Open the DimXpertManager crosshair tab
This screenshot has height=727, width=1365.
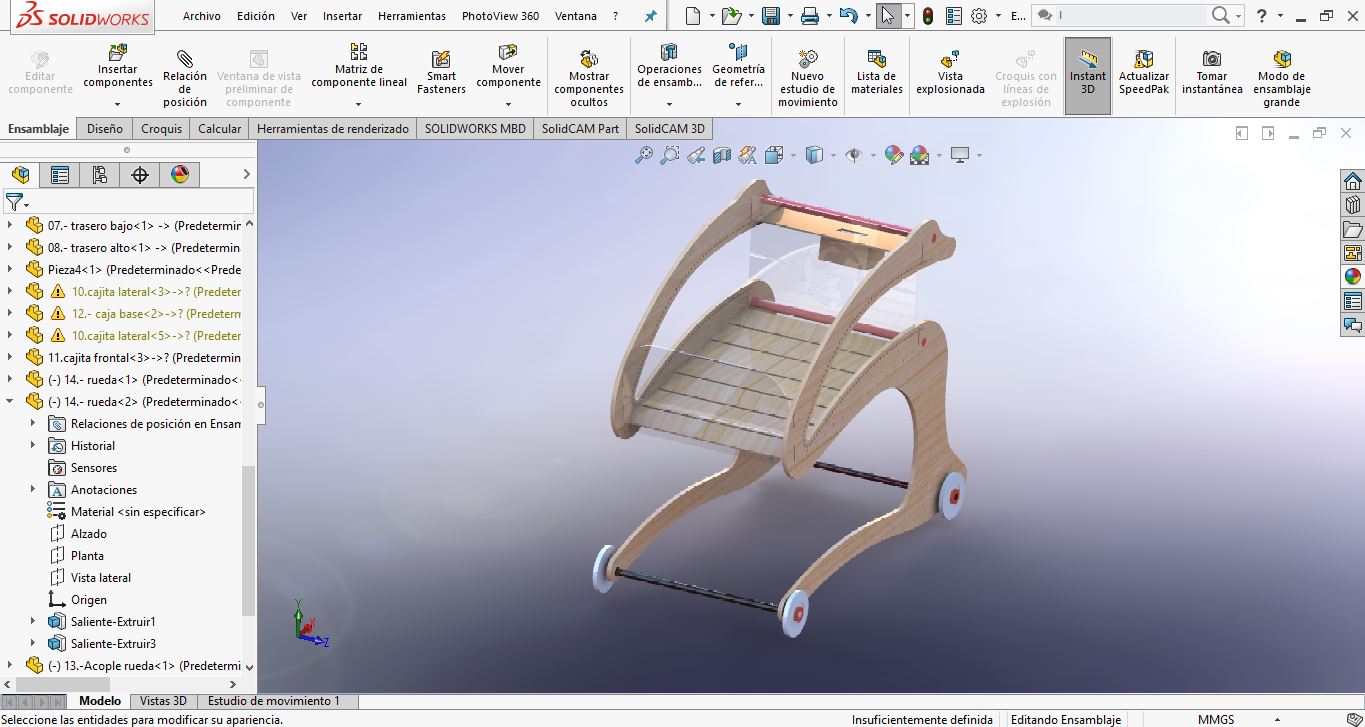point(140,175)
